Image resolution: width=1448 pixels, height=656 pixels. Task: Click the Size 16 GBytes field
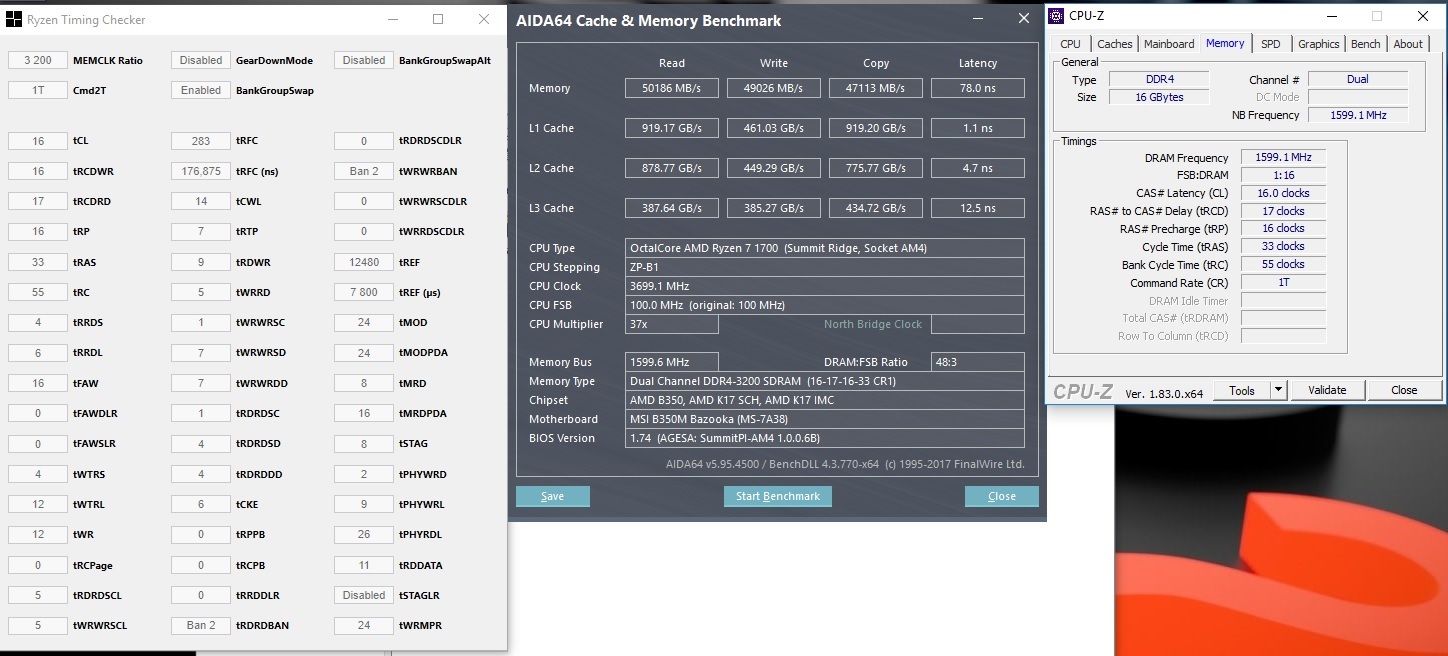1160,97
